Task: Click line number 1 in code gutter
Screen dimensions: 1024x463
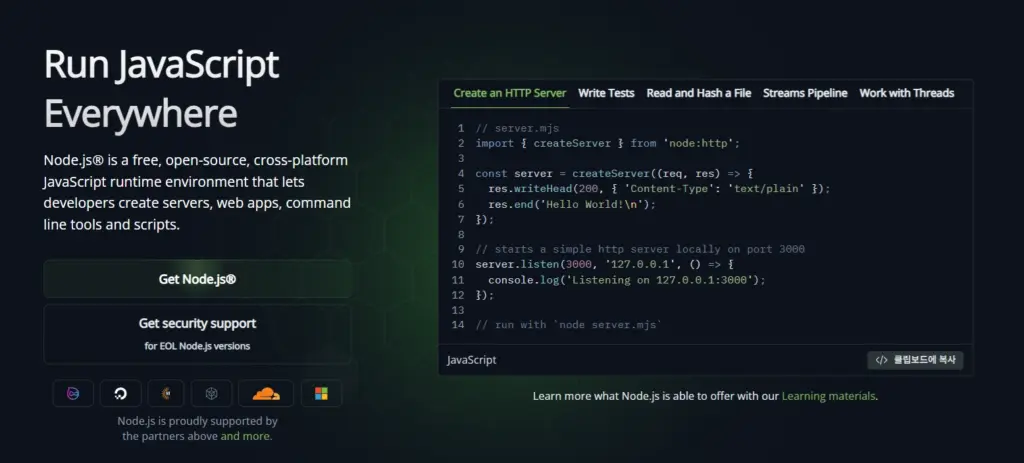Action: pyautogui.click(x=460, y=129)
